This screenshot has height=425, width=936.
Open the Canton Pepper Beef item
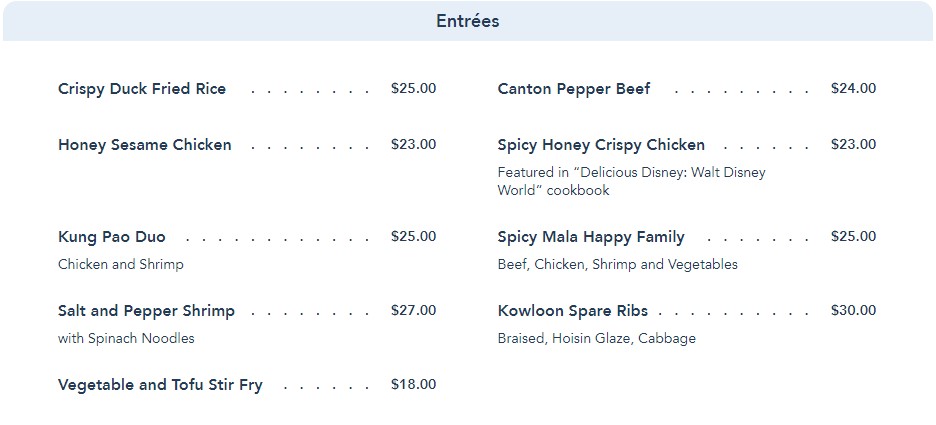tap(574, 89)
